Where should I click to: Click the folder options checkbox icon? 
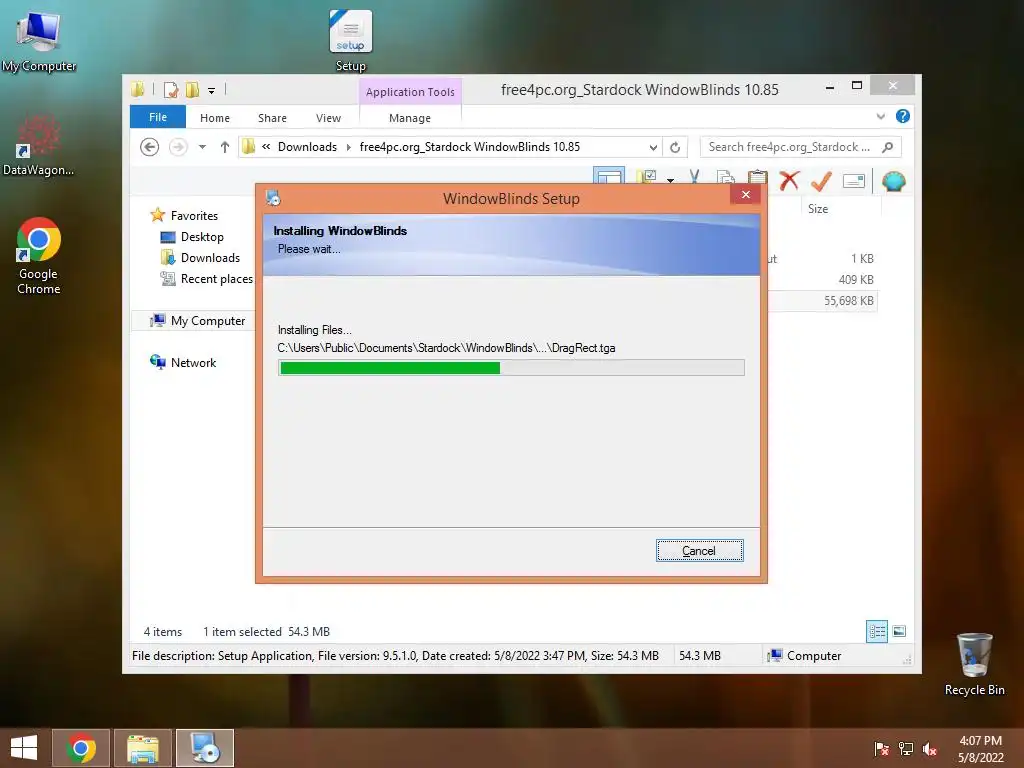645,176
